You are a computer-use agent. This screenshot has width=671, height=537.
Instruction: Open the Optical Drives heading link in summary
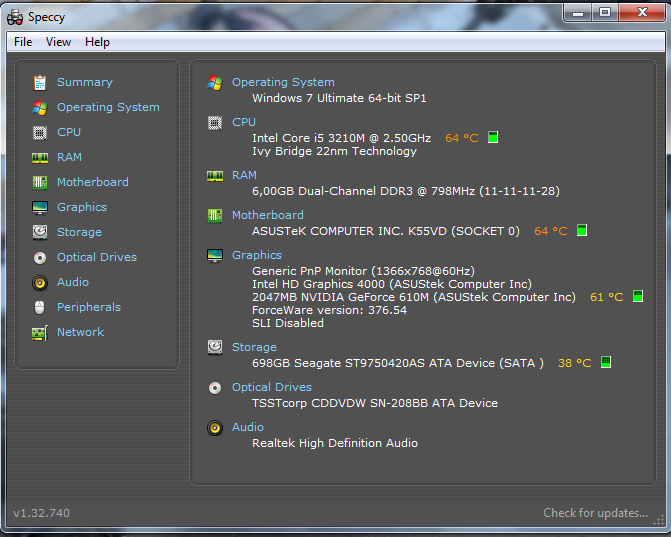[x=272, y=387]
